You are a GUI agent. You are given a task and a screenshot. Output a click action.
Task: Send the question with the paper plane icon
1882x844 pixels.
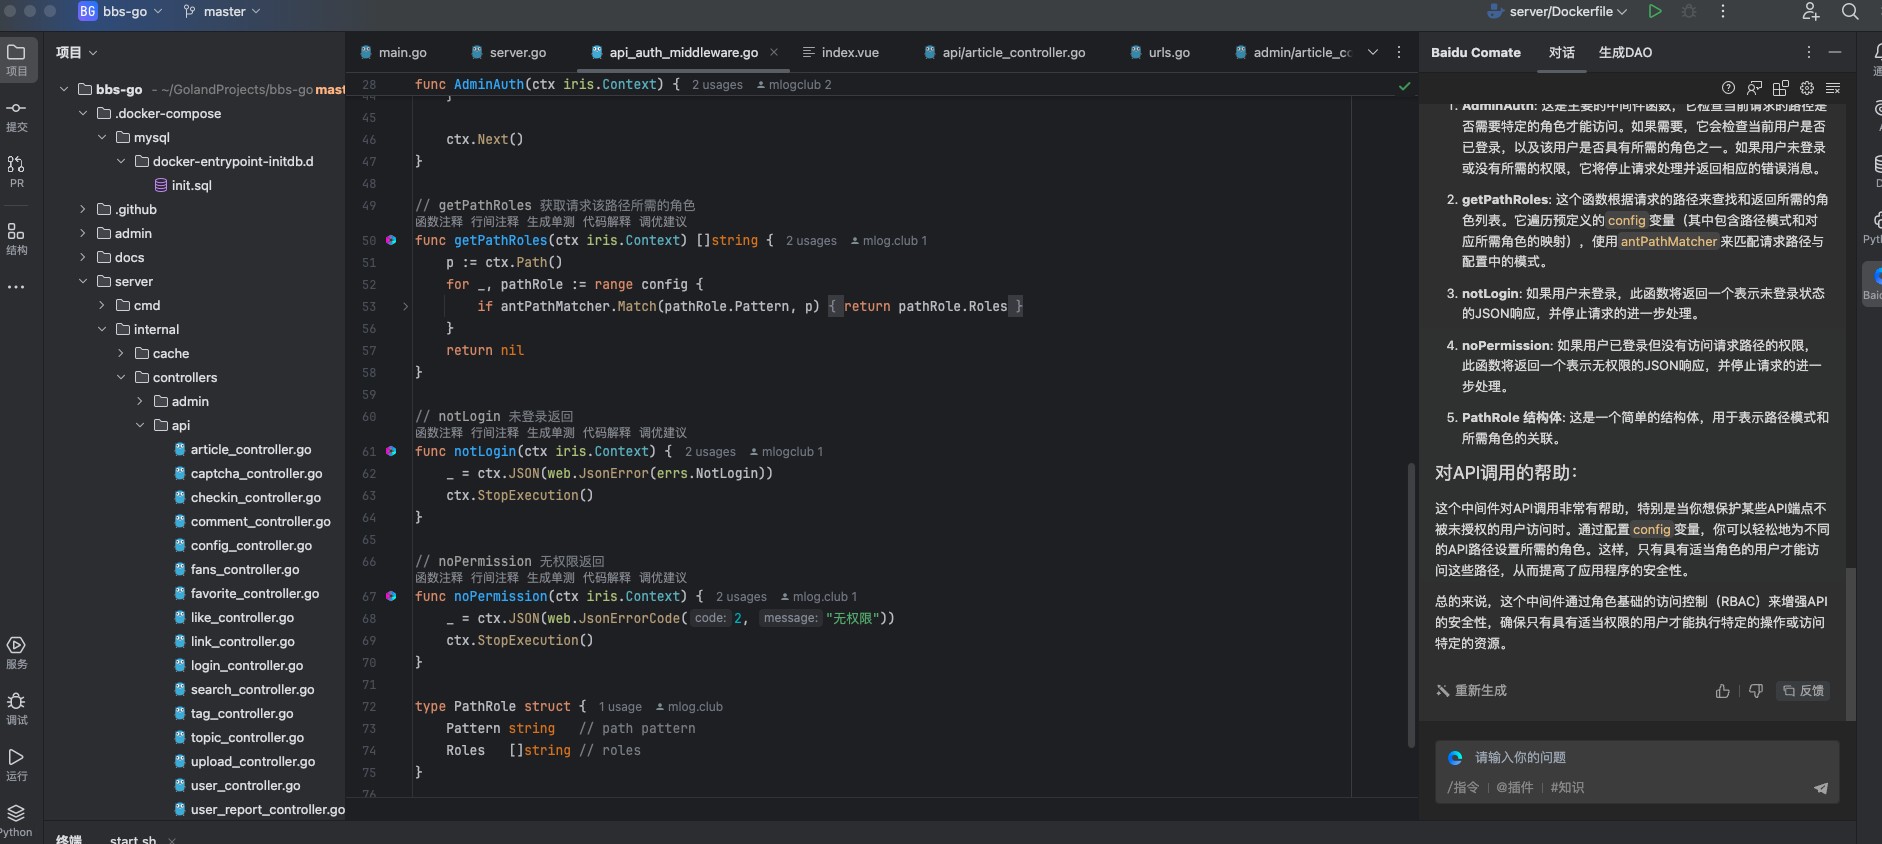[x=1821, y=788]
